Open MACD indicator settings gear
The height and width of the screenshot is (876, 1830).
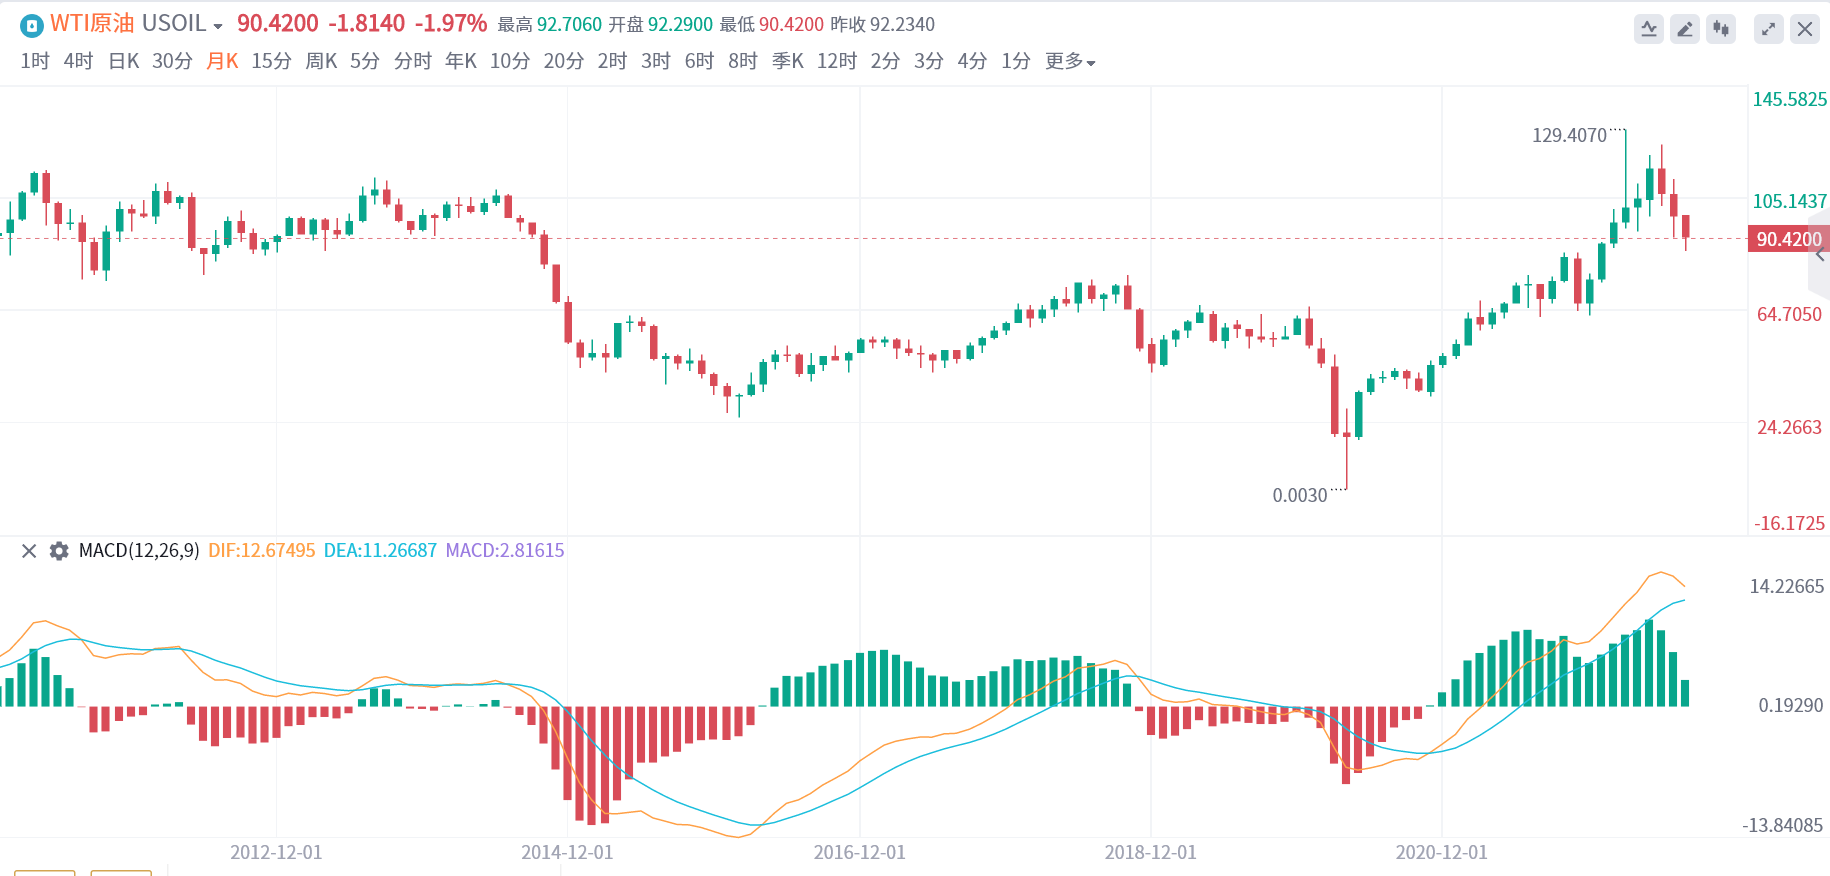pos(59,551)
